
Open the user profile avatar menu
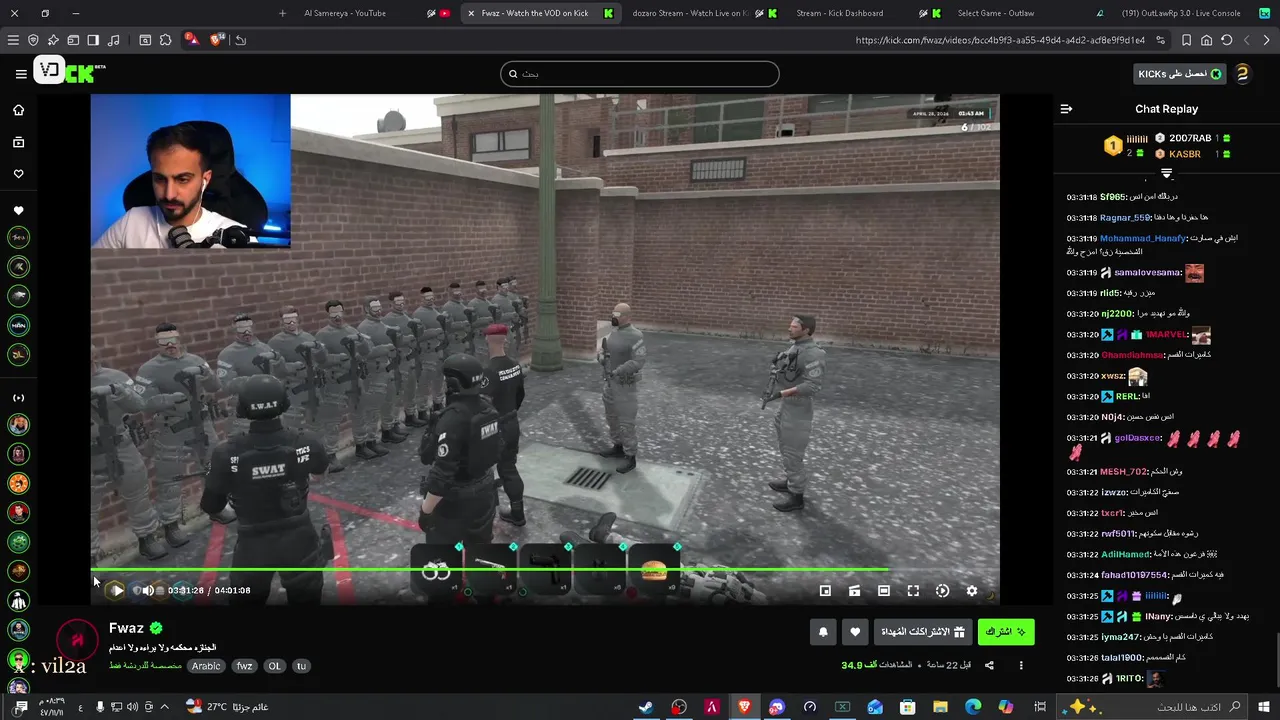click(1242, 73)
